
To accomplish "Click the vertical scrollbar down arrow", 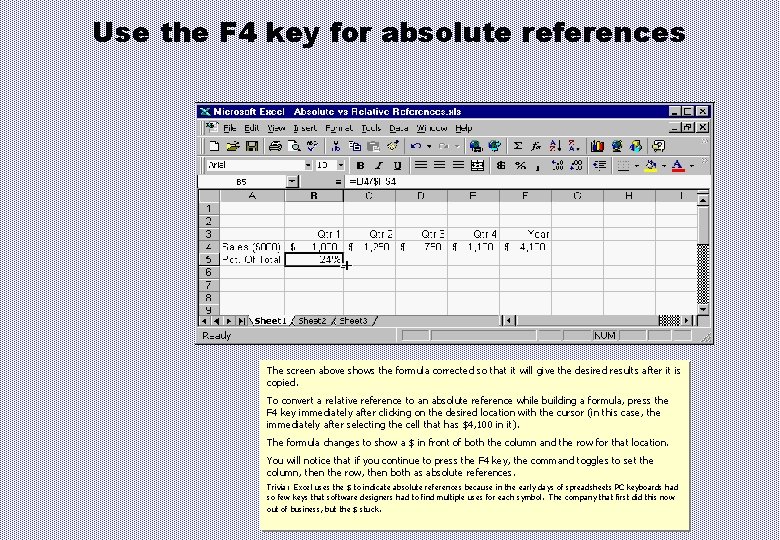I will [x=703, y=309].
